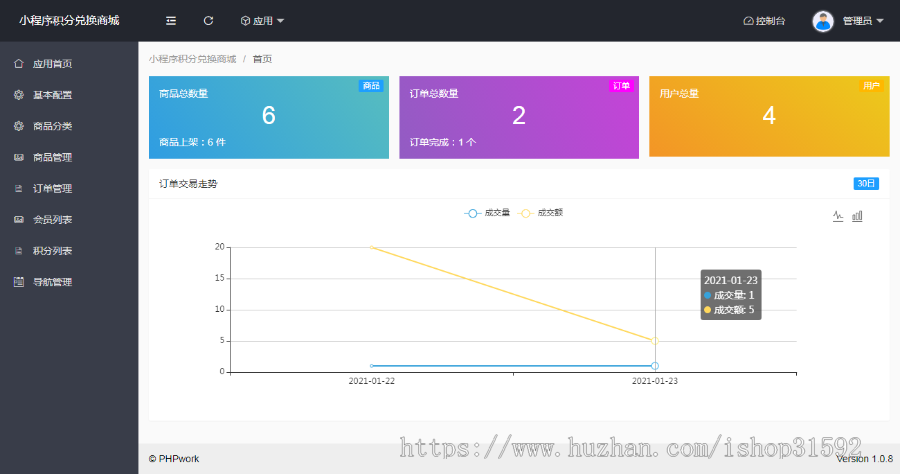Open 订单管理 in the sidebar
900x474 pixels.
click(x=69, y=188)
